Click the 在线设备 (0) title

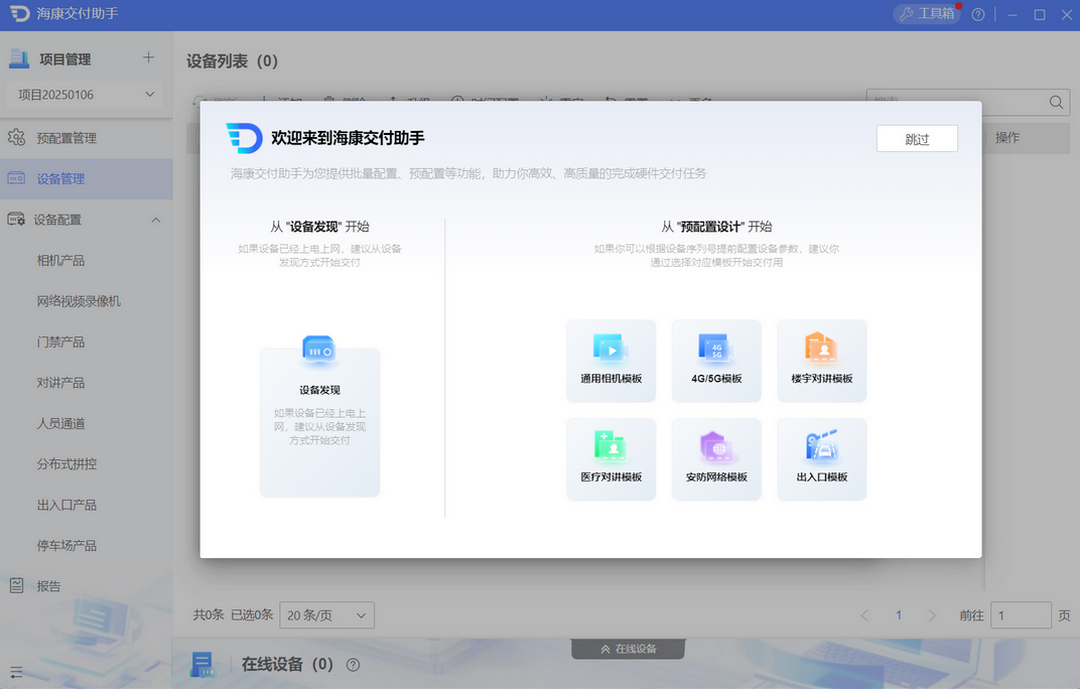[287, 664]
